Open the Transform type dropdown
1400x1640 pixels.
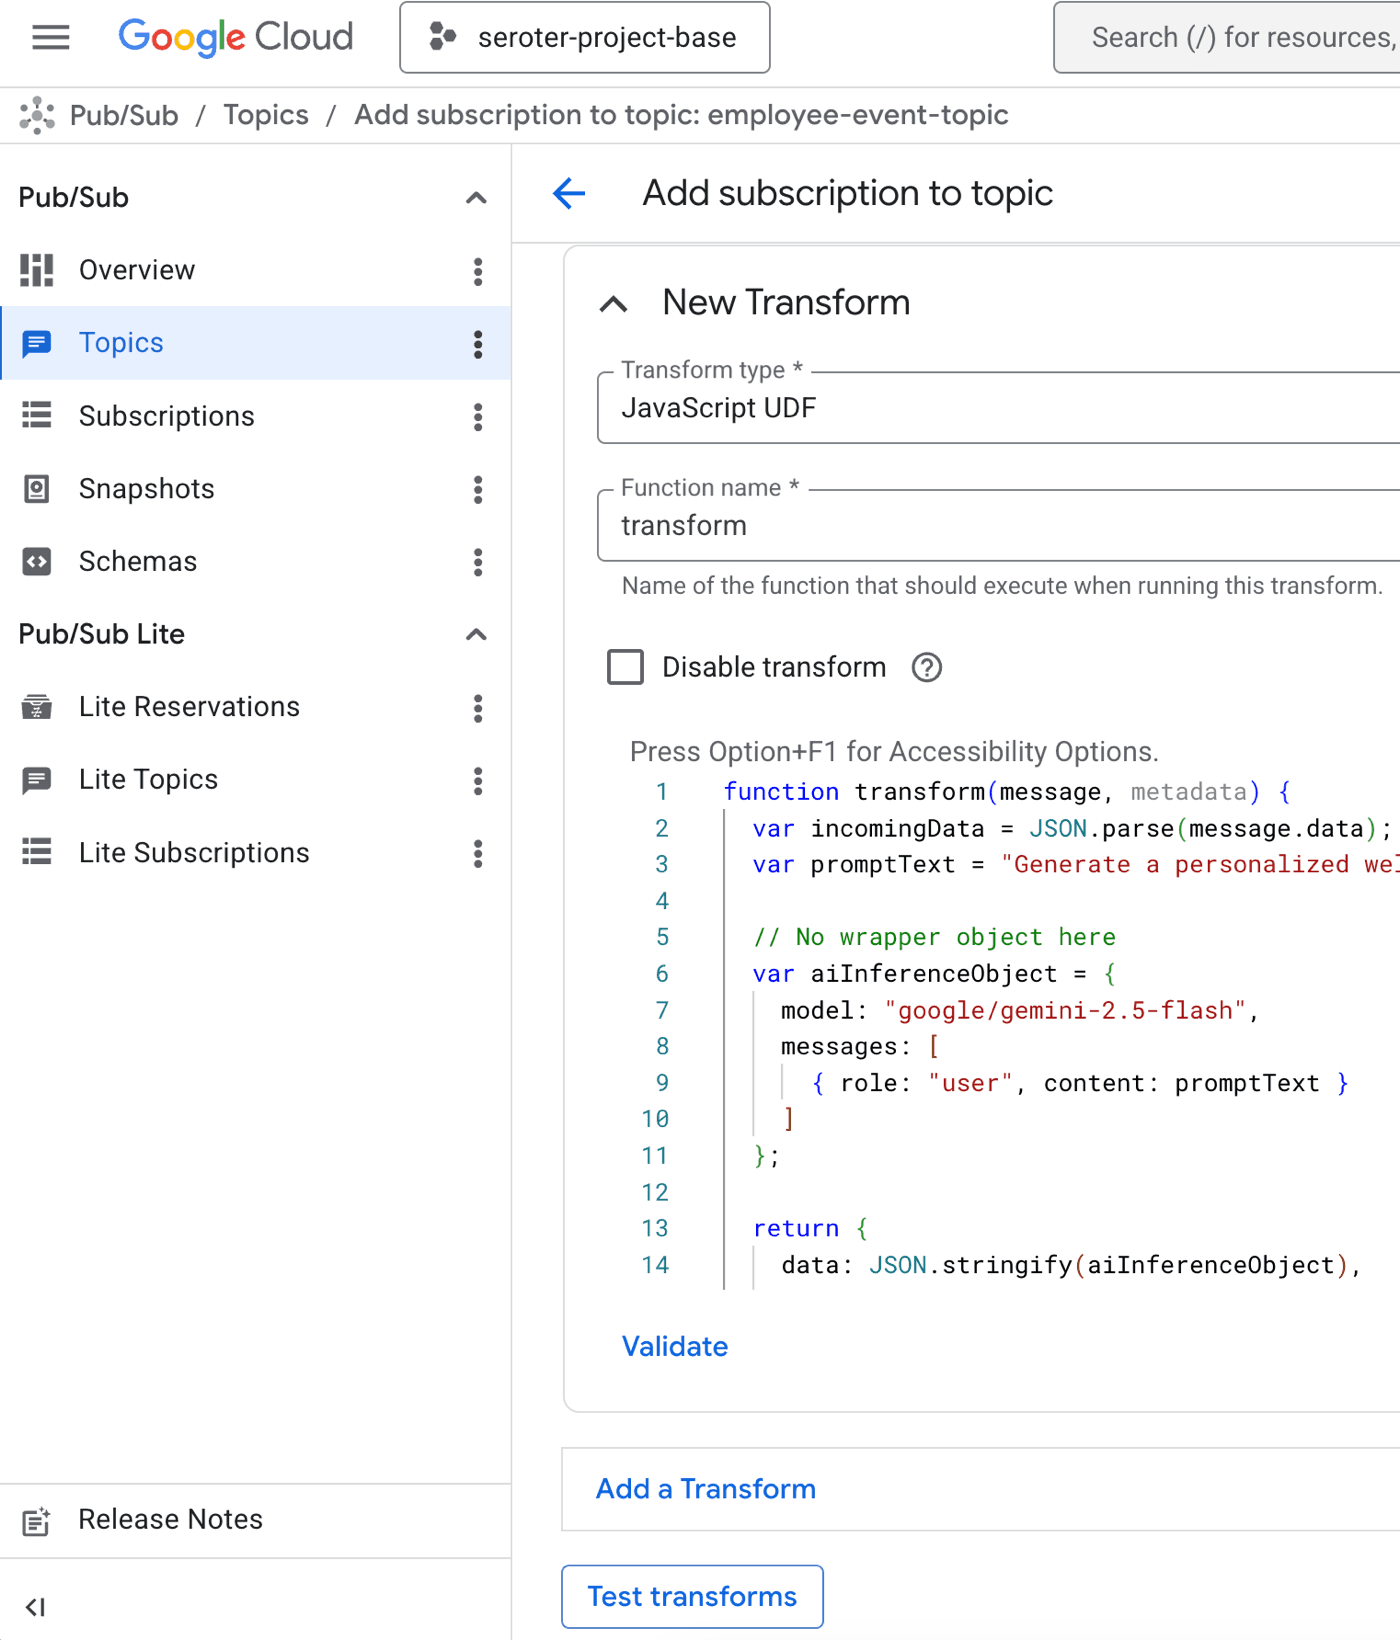pyautogui.click(x=1000, y=408)
